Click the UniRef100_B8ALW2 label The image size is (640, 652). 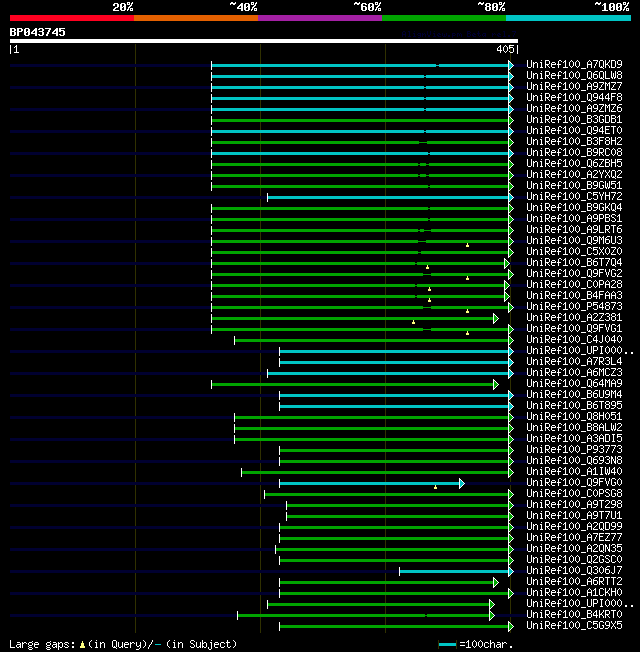(x=574, y=427)
